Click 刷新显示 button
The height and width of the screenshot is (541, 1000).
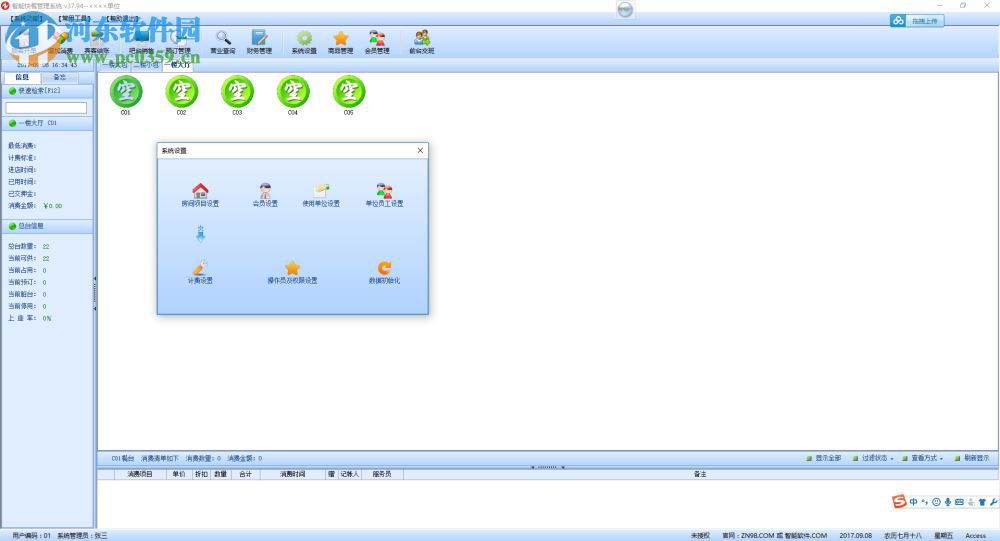[x=972, y=458]
